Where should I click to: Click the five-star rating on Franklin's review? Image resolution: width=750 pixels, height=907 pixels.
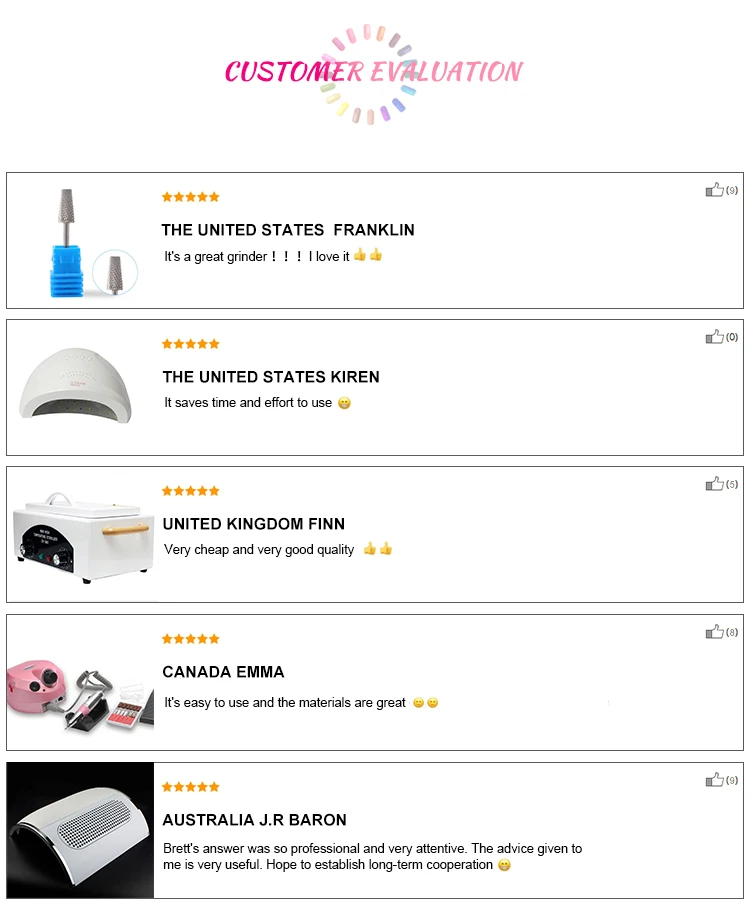(x=190, y=197)
